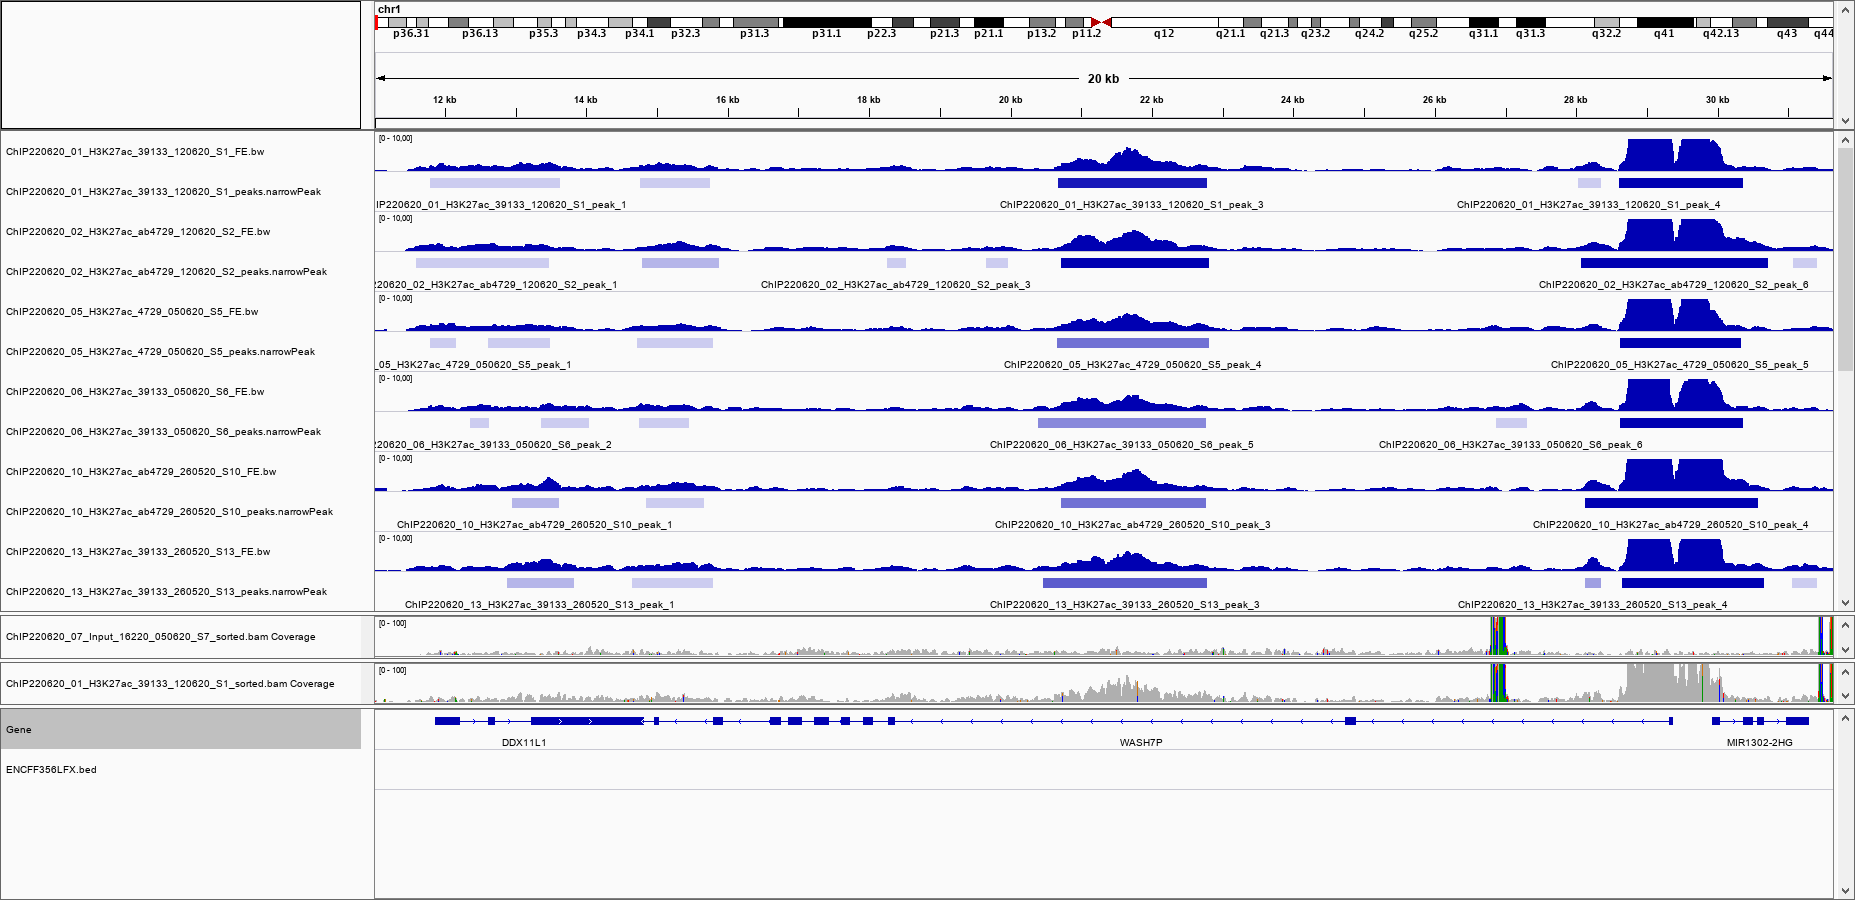The width and height of the screenshot is (1855, 900).
Task: Click the data tracks panel vertical scrollbar thumb
Action: pyautogui.click(x=1845, y=260)
